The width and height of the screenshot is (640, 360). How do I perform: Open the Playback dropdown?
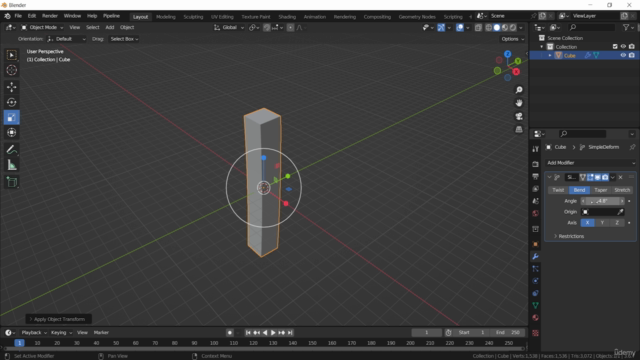[34, 333]
